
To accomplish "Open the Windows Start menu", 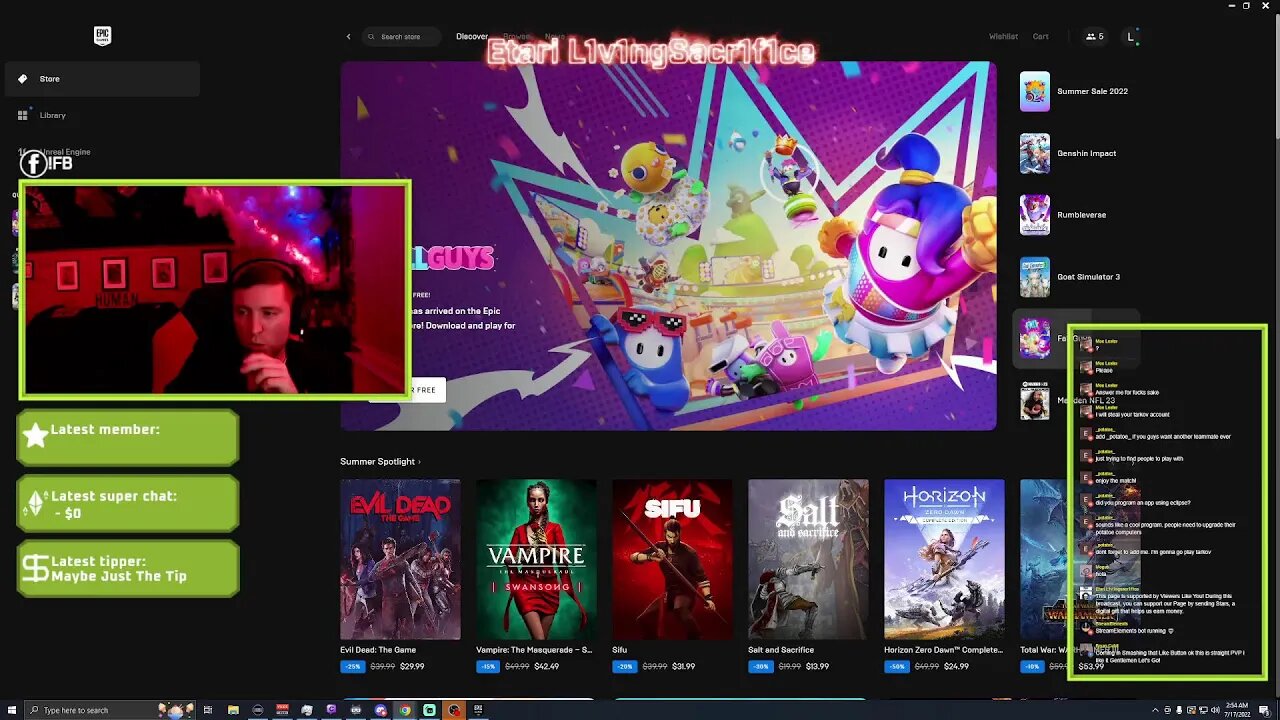I will coord(10,710).
